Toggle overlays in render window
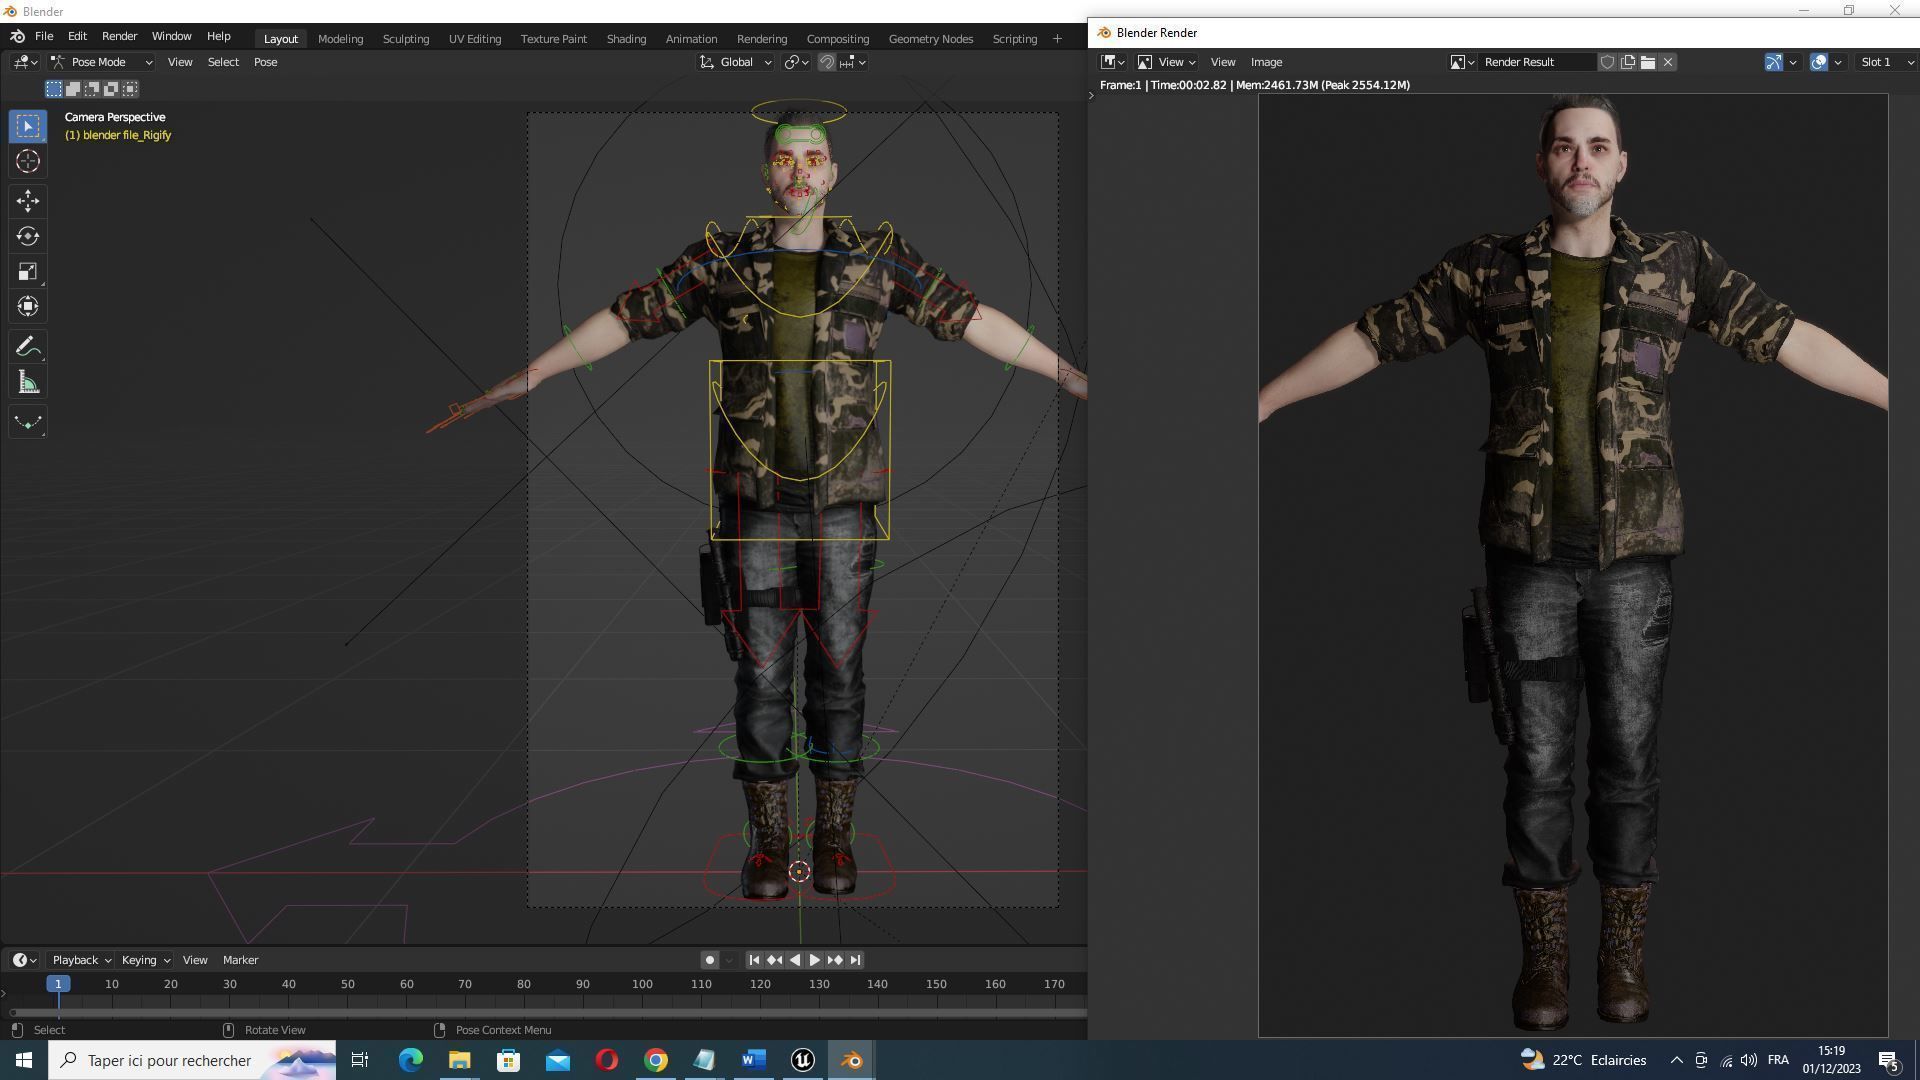The height and width of the screenshot is (1080, 1920). 1819,62
